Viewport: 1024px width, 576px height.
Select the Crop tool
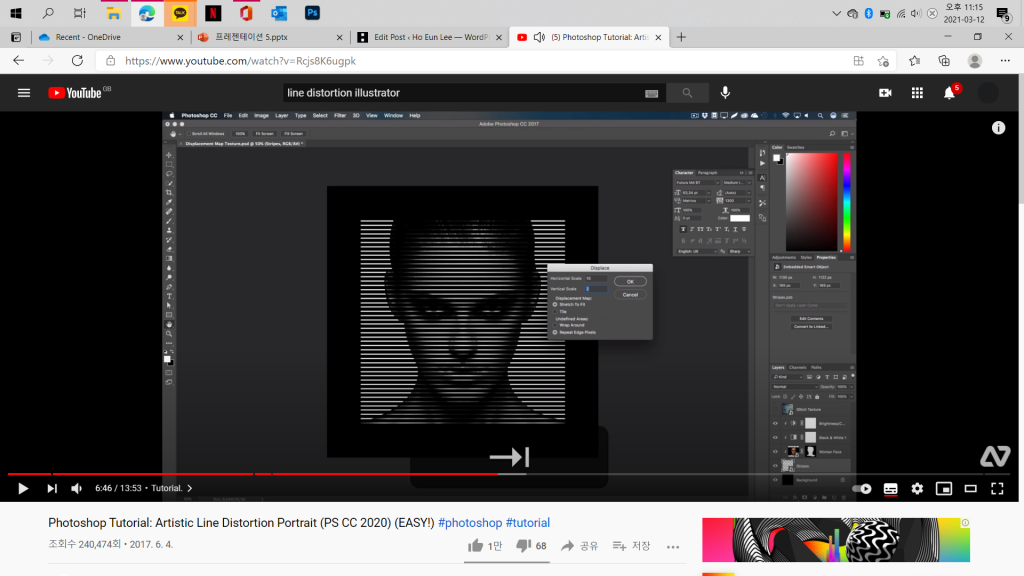click(169, 193)
